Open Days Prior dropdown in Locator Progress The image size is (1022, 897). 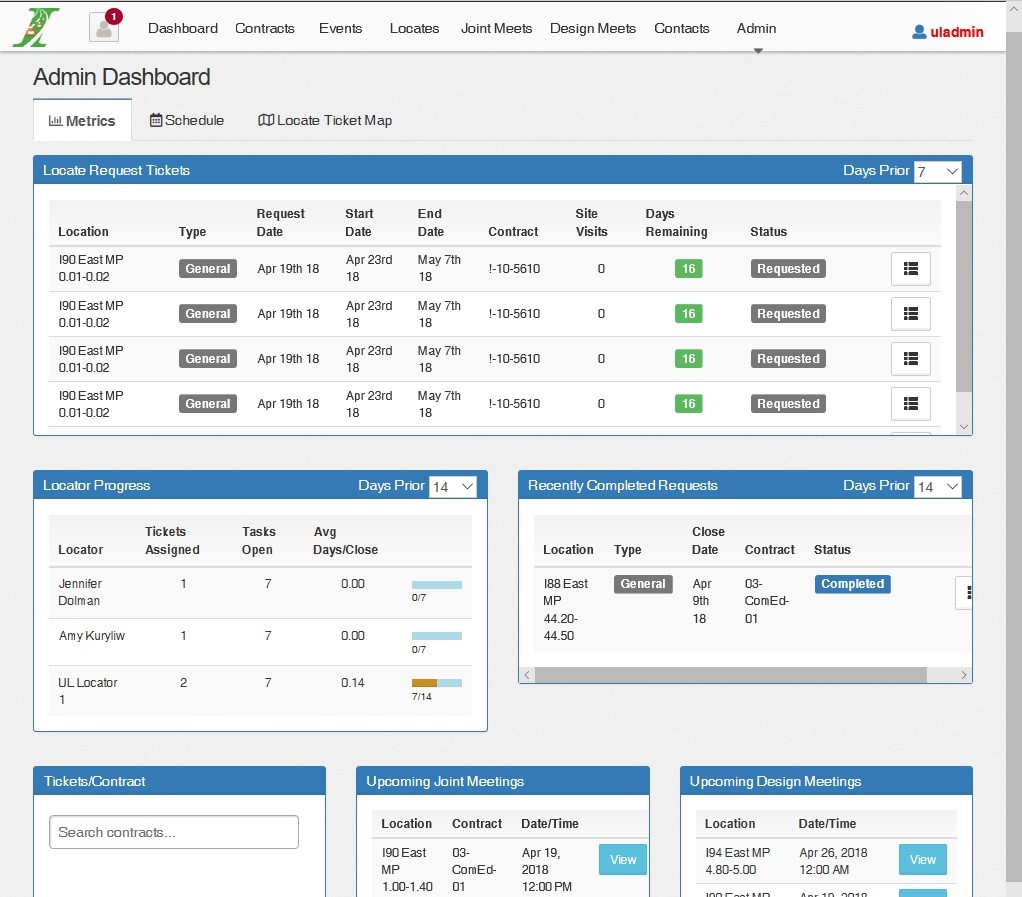pos(452,487)
